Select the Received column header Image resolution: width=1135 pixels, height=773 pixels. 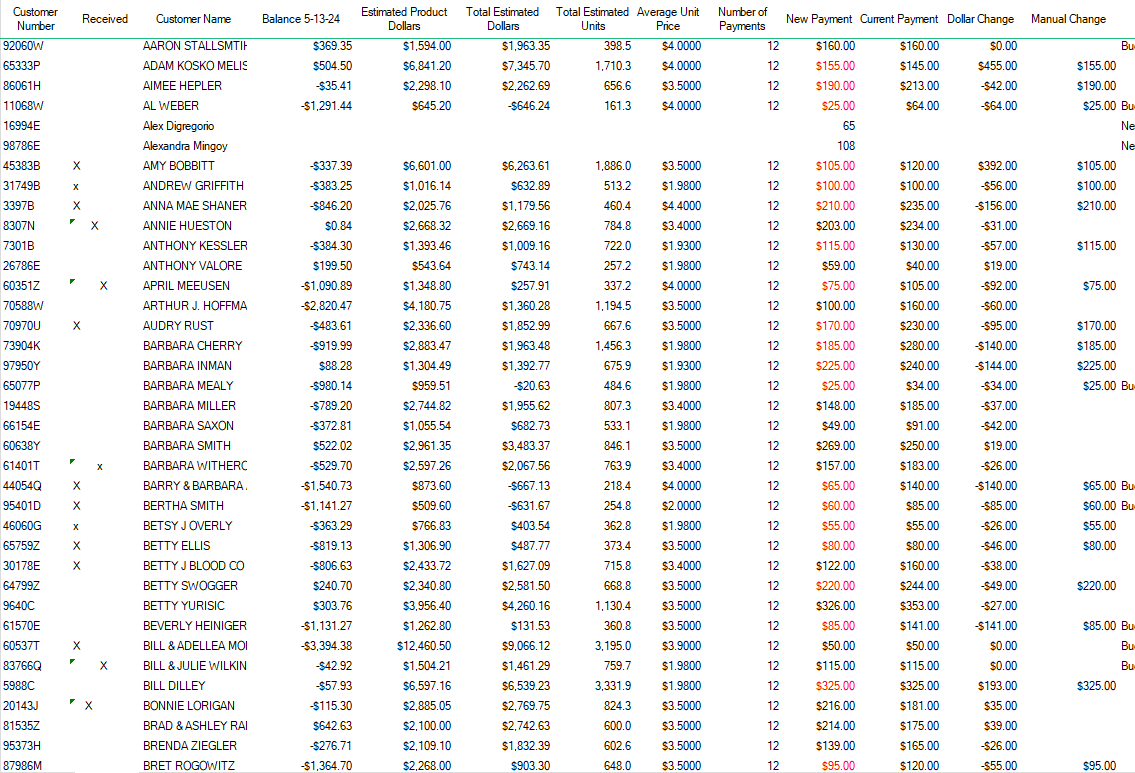(105, 19)
